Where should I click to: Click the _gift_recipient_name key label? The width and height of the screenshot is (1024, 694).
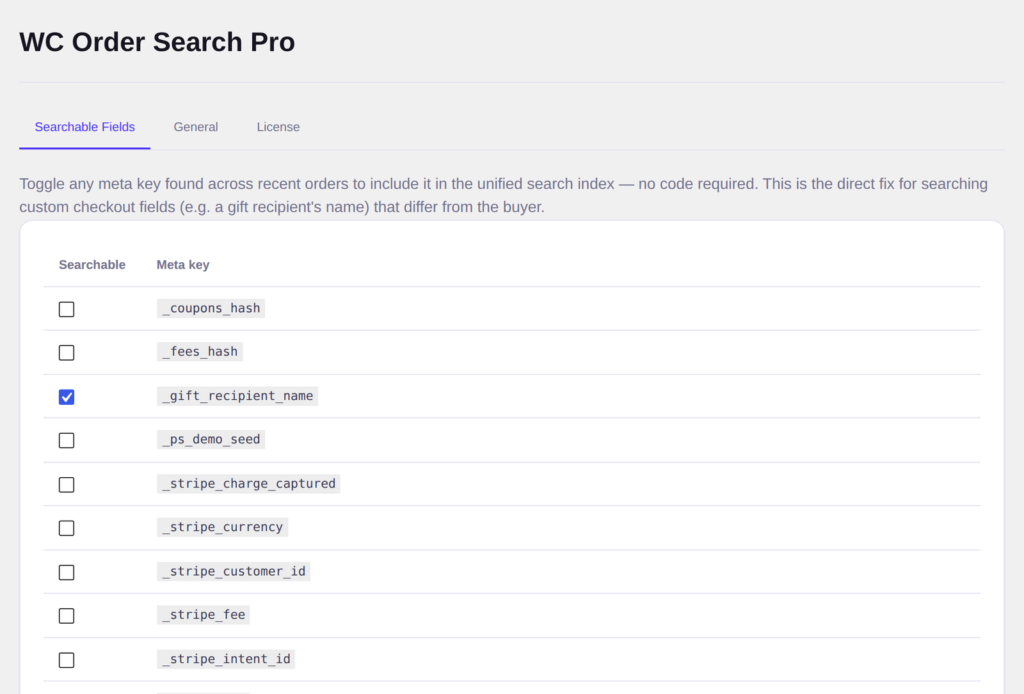pyautogui.click(x=238, y=396)
